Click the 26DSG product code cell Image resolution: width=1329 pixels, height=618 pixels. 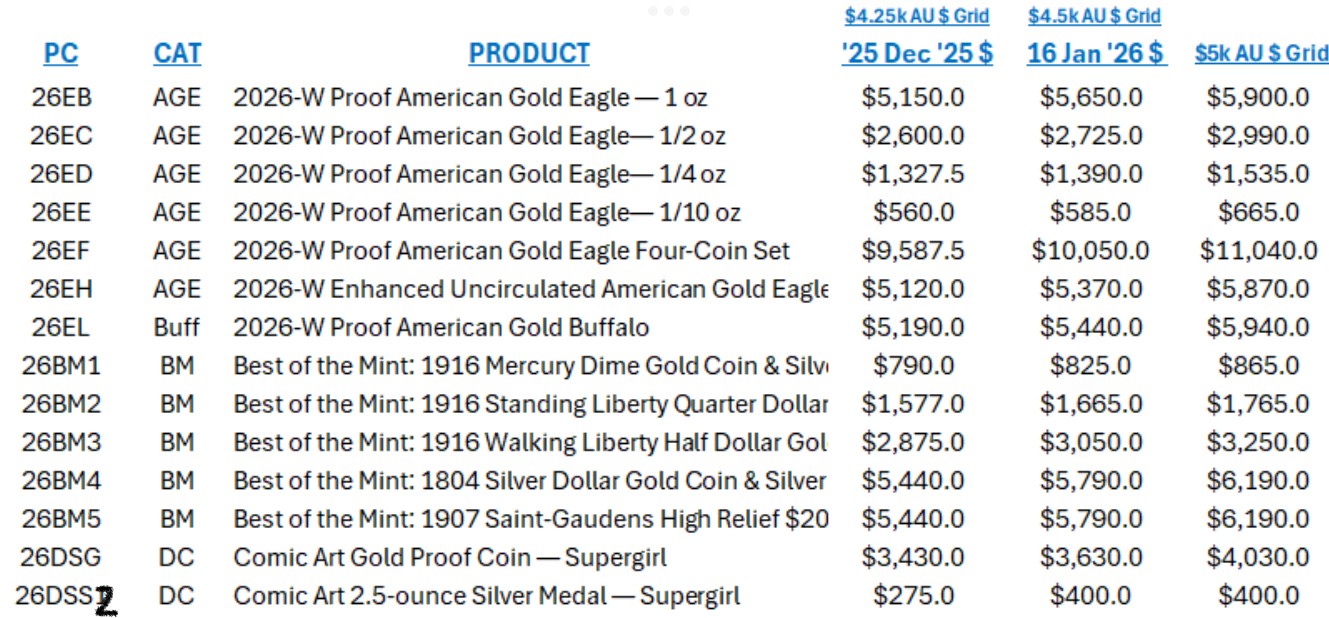click(61, 557)
